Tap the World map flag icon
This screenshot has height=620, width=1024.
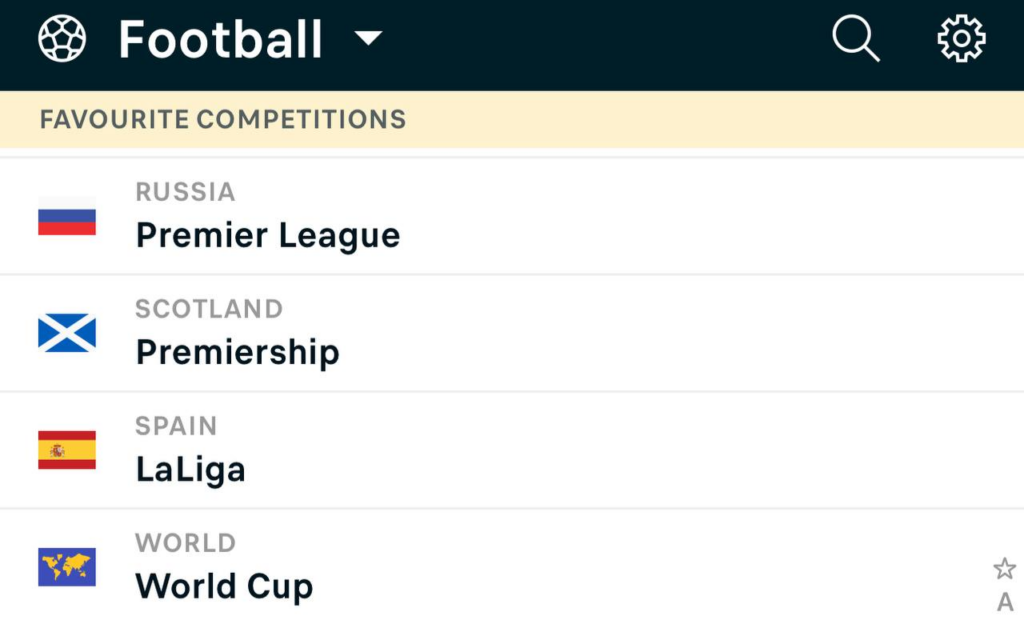(67, 567)
